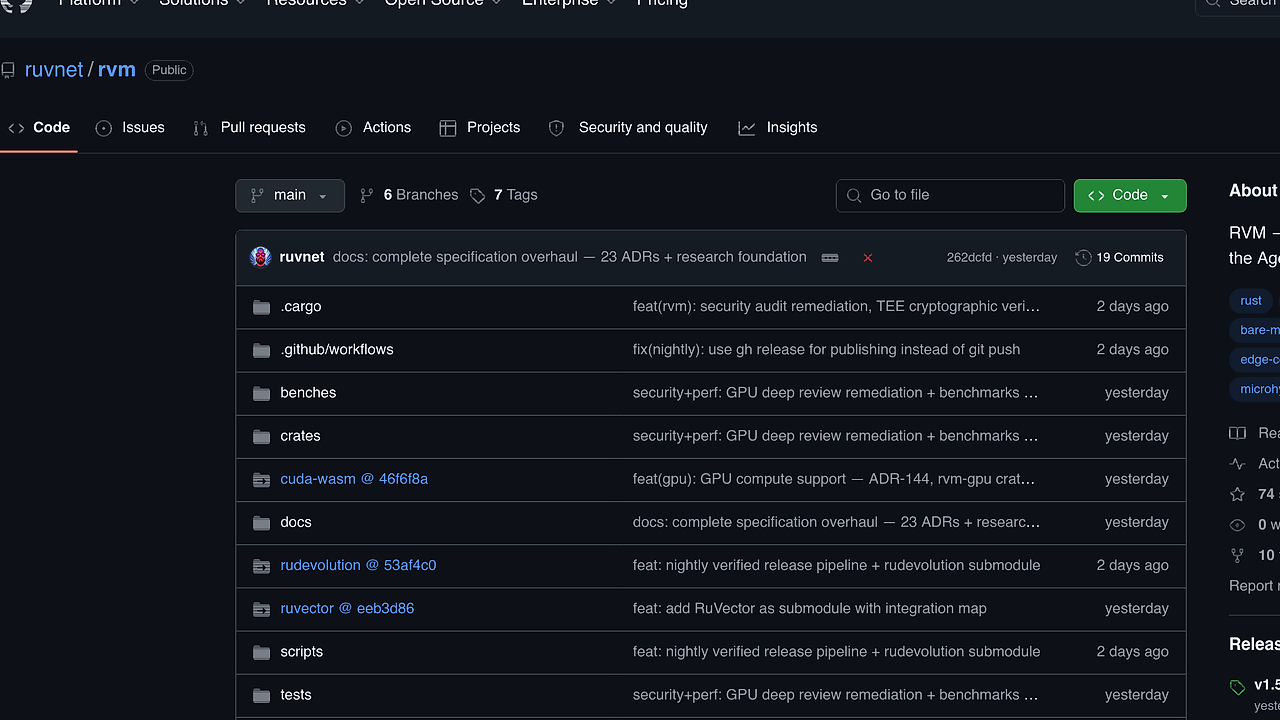Open the ruvnet owner link in the header
This screenshot has width=1280, height=720.
click(54, 70)
